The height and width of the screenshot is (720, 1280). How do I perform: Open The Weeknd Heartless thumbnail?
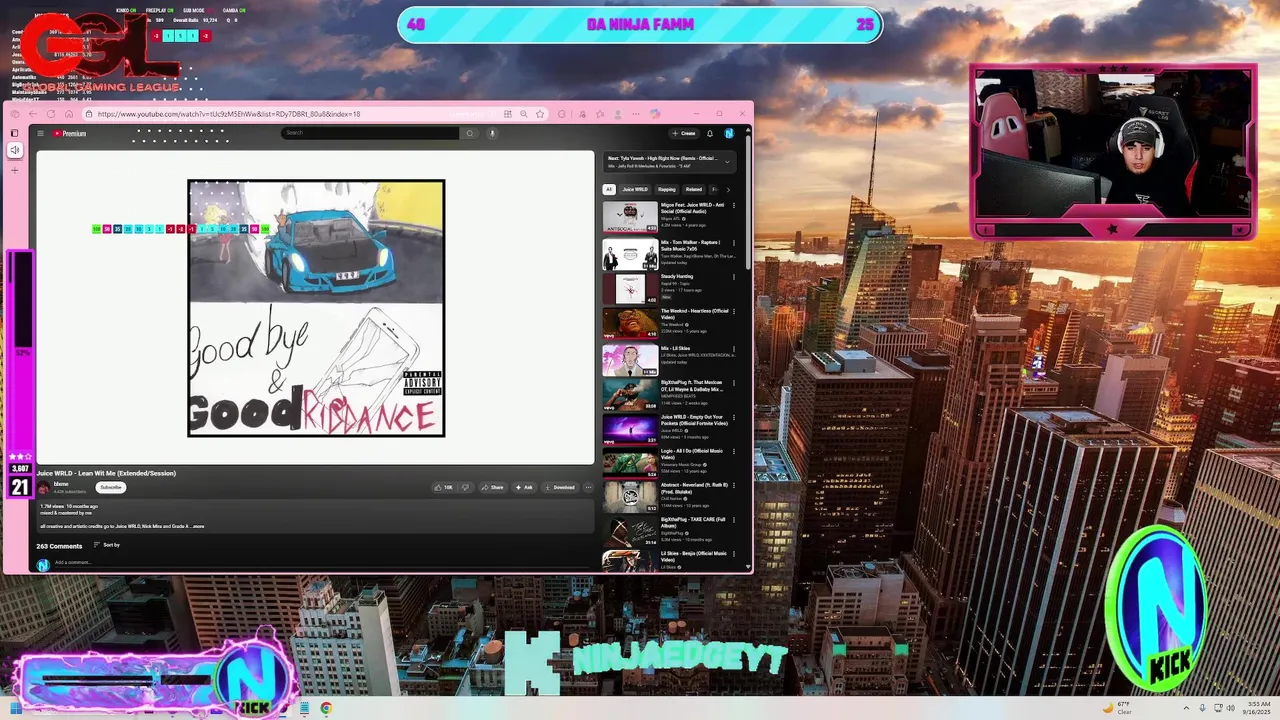pos(630,323)
